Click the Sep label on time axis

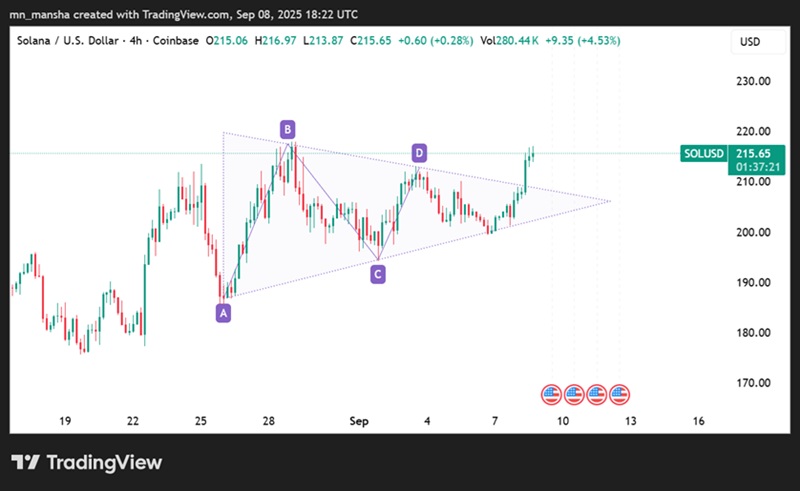click(x=360, y=422)
